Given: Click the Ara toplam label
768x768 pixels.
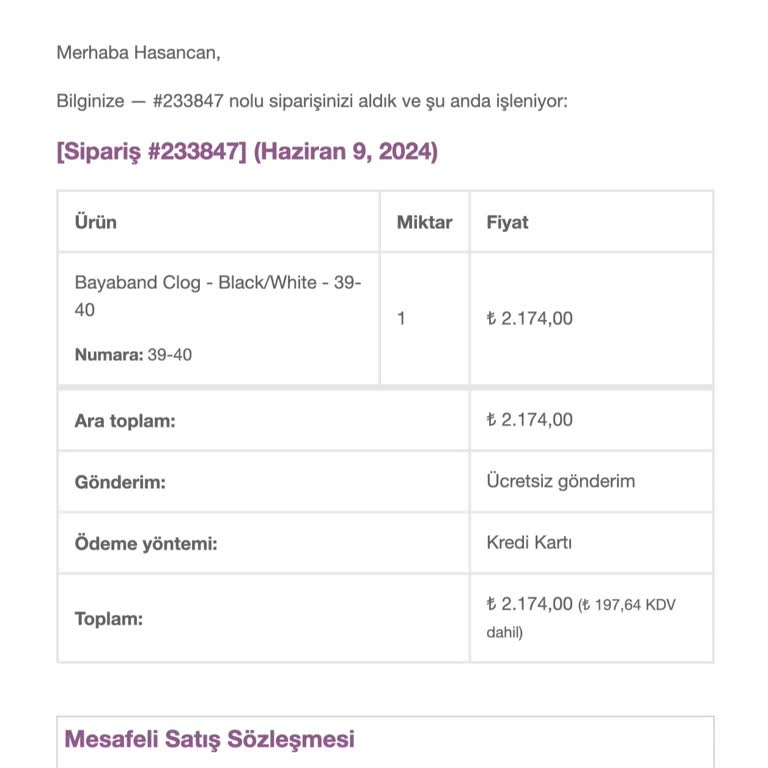Looking at the screenshot, I should pyautogui.click(x=125, y=421).
